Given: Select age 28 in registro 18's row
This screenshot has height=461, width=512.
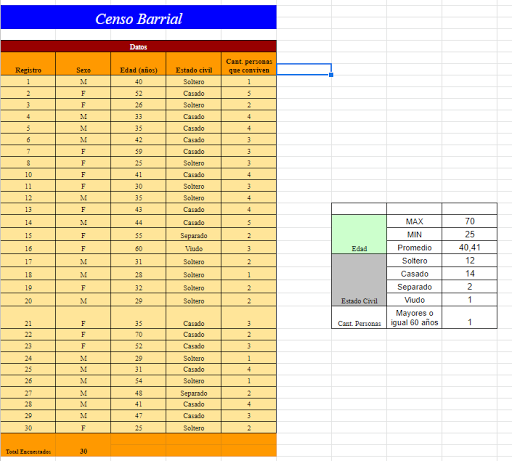Looking at the screenshot, I should [138, 274].
